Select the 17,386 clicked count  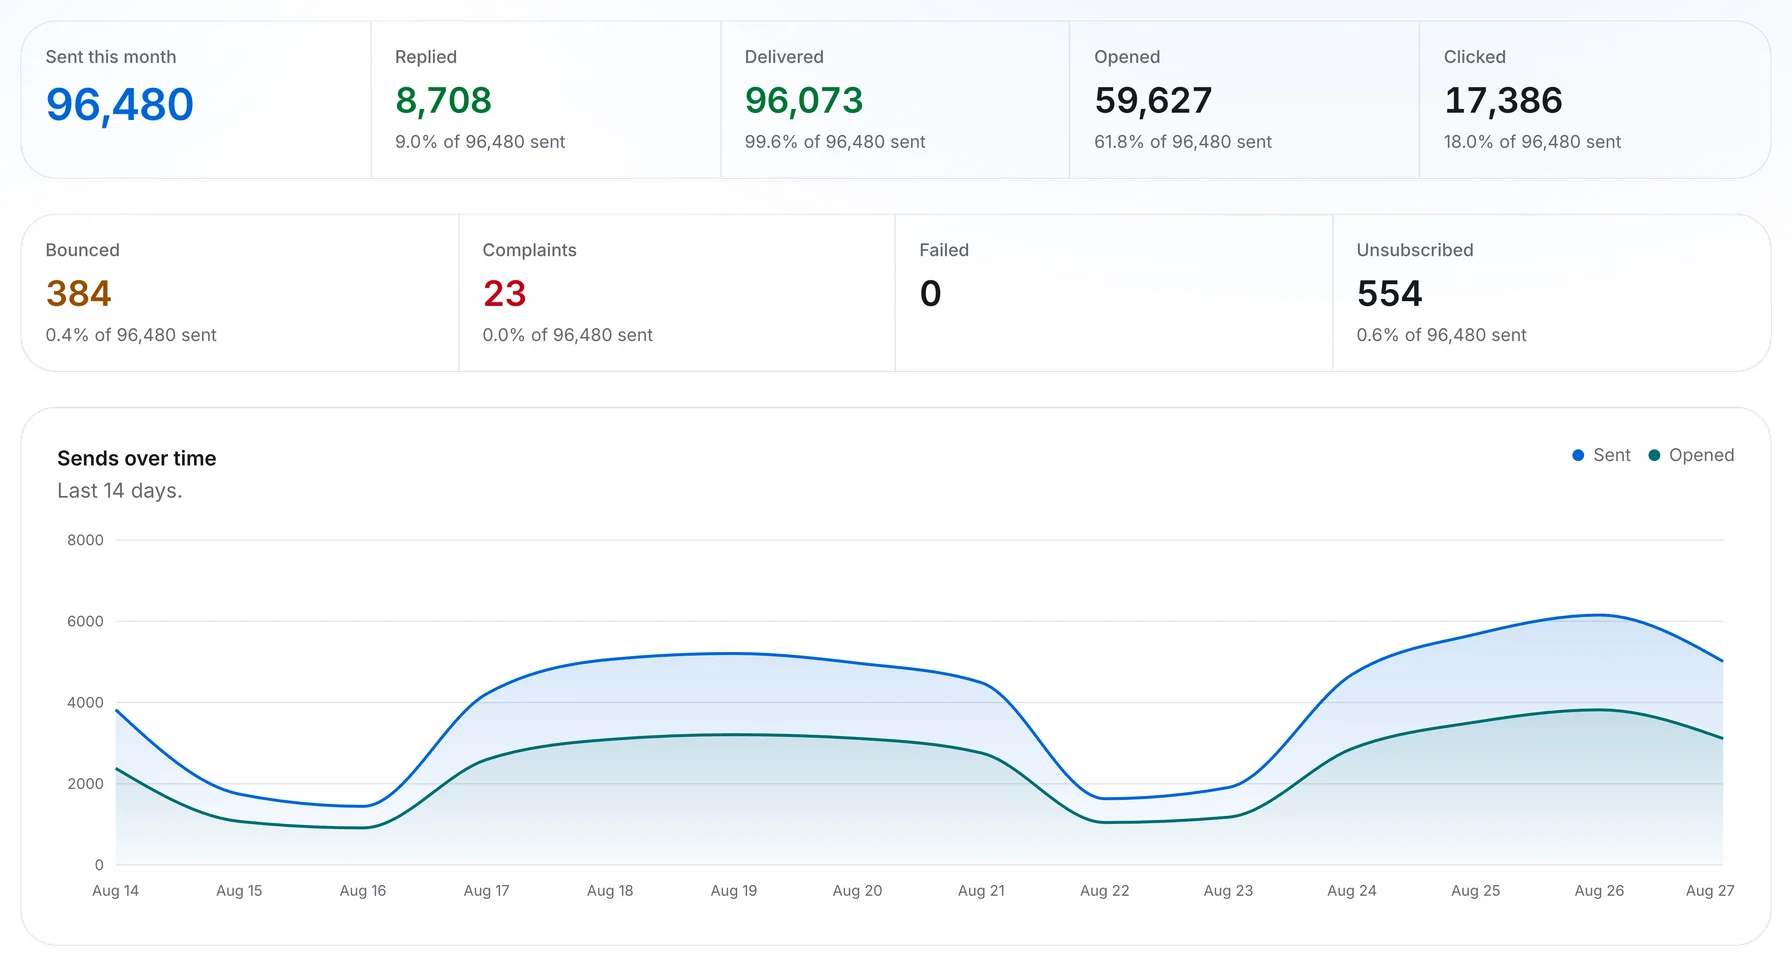1503,100
